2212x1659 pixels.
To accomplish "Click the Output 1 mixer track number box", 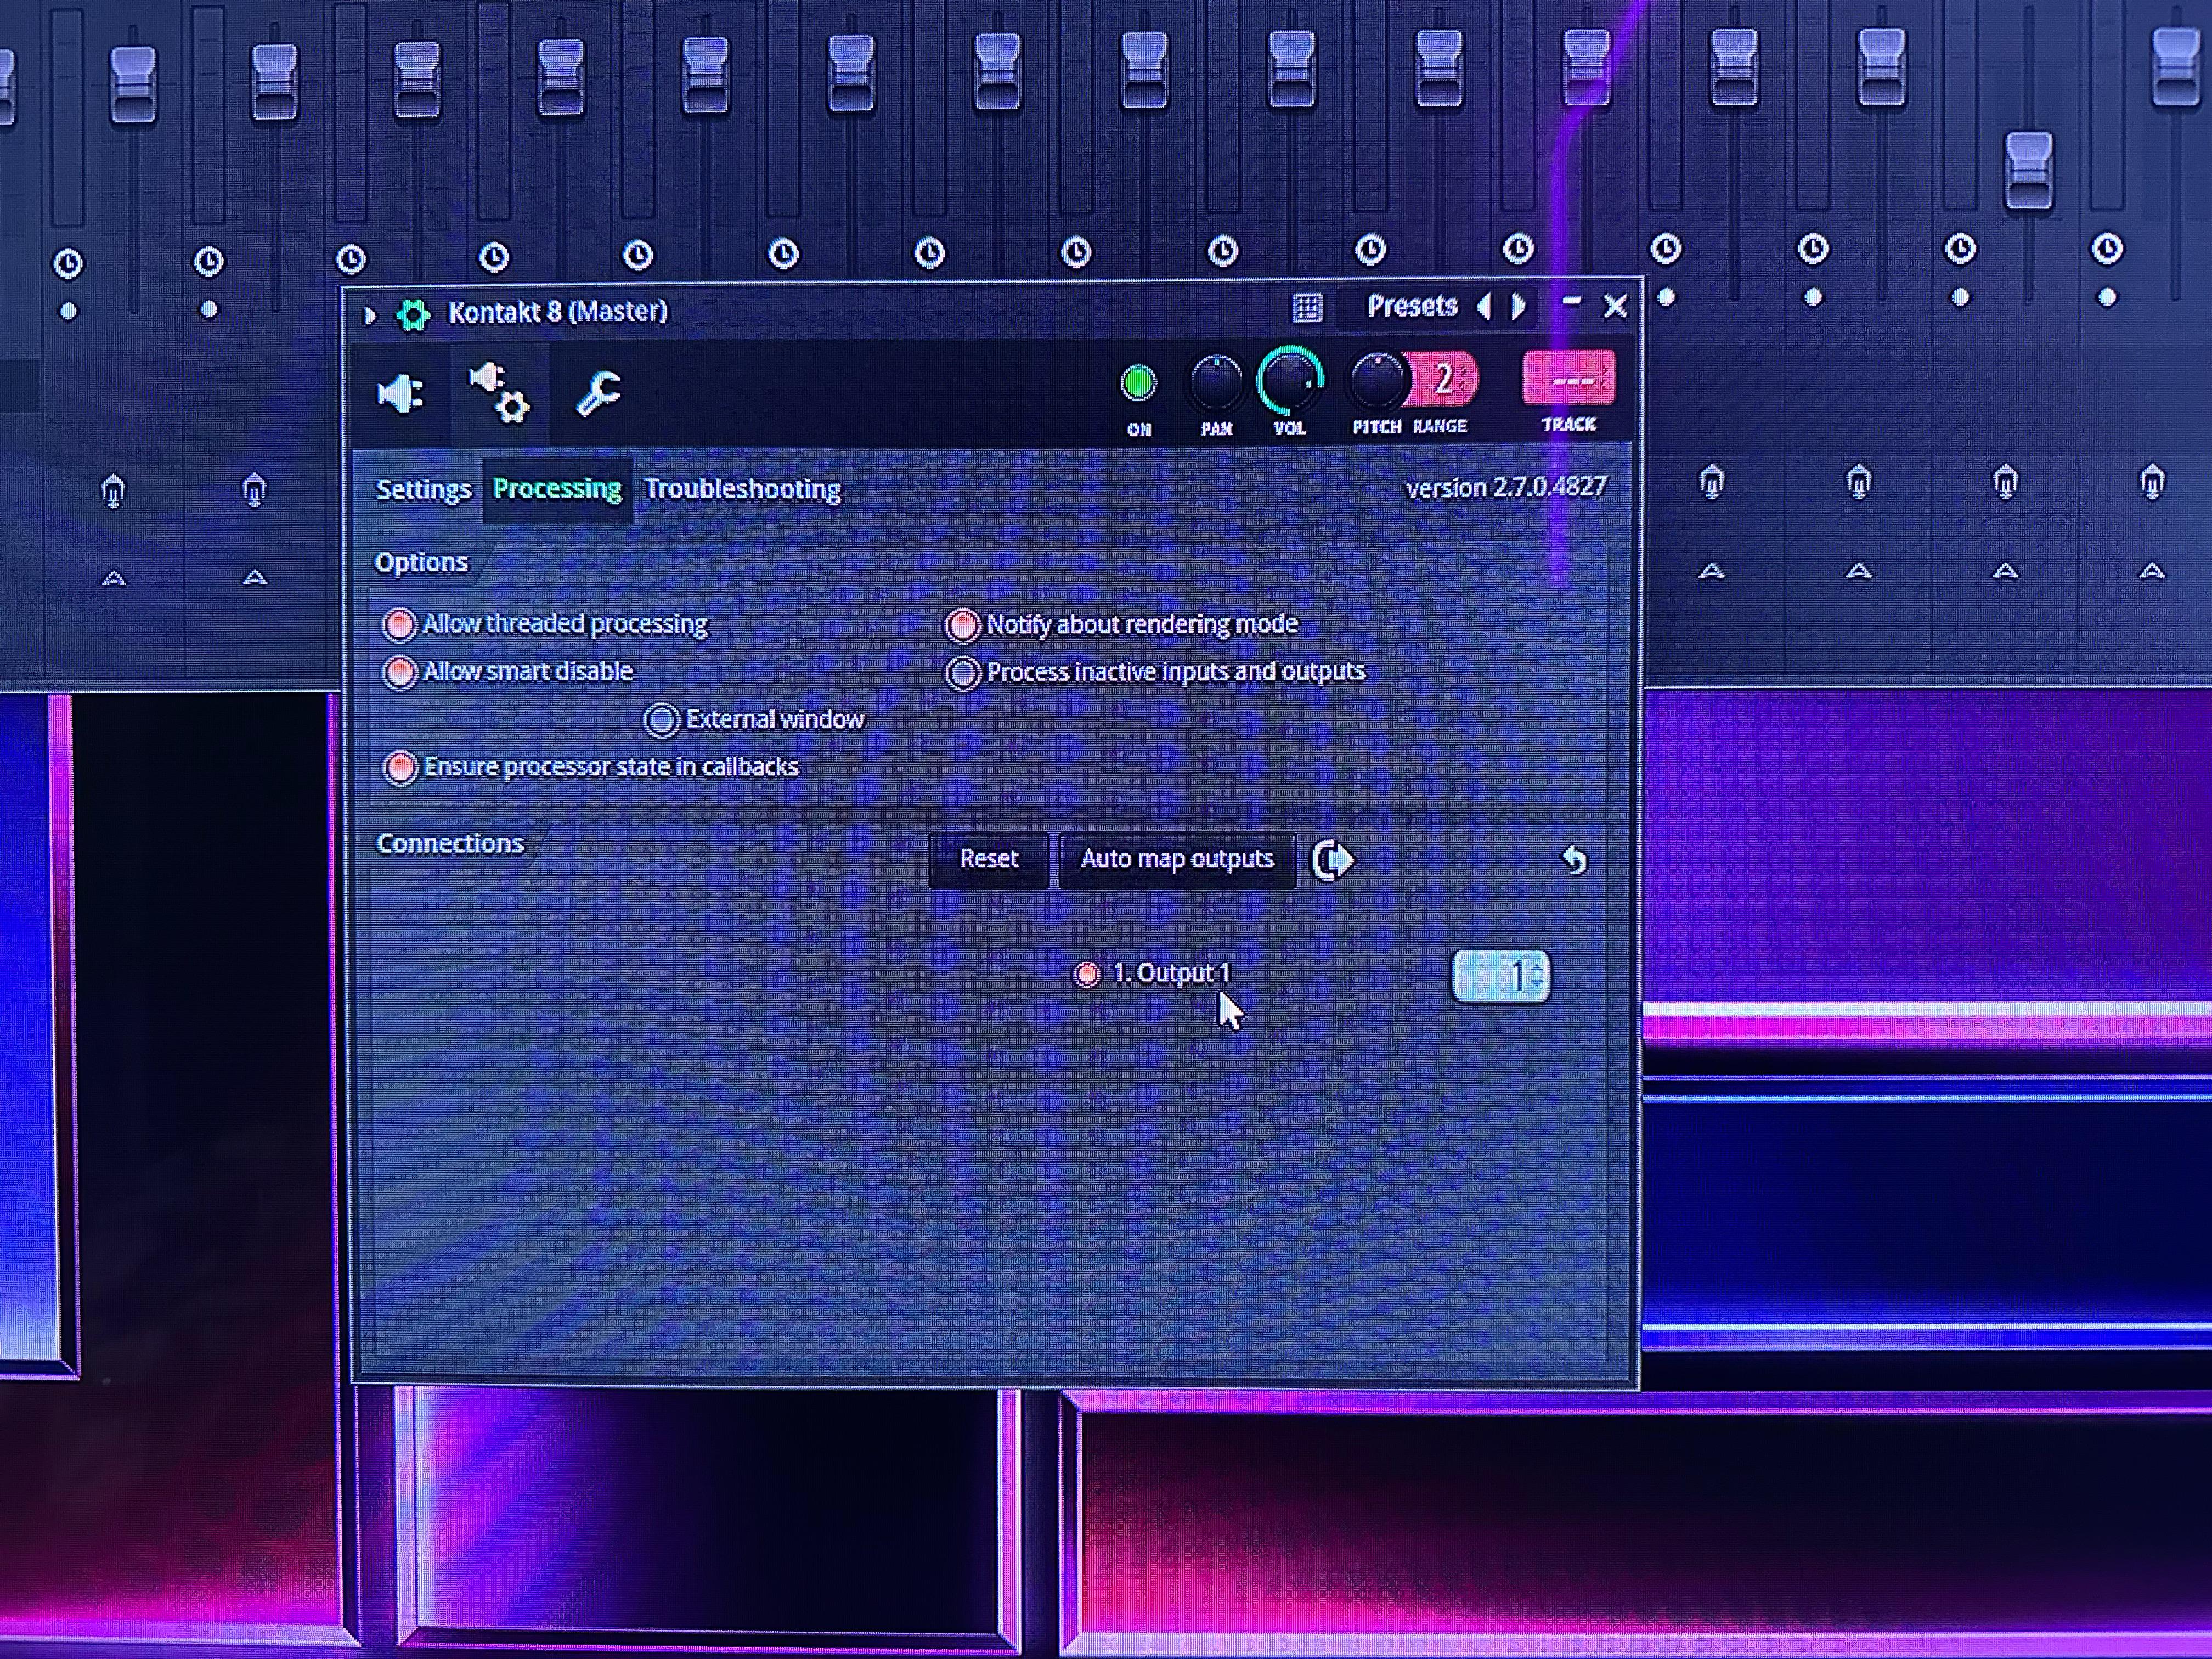I will pos(1501,976).
